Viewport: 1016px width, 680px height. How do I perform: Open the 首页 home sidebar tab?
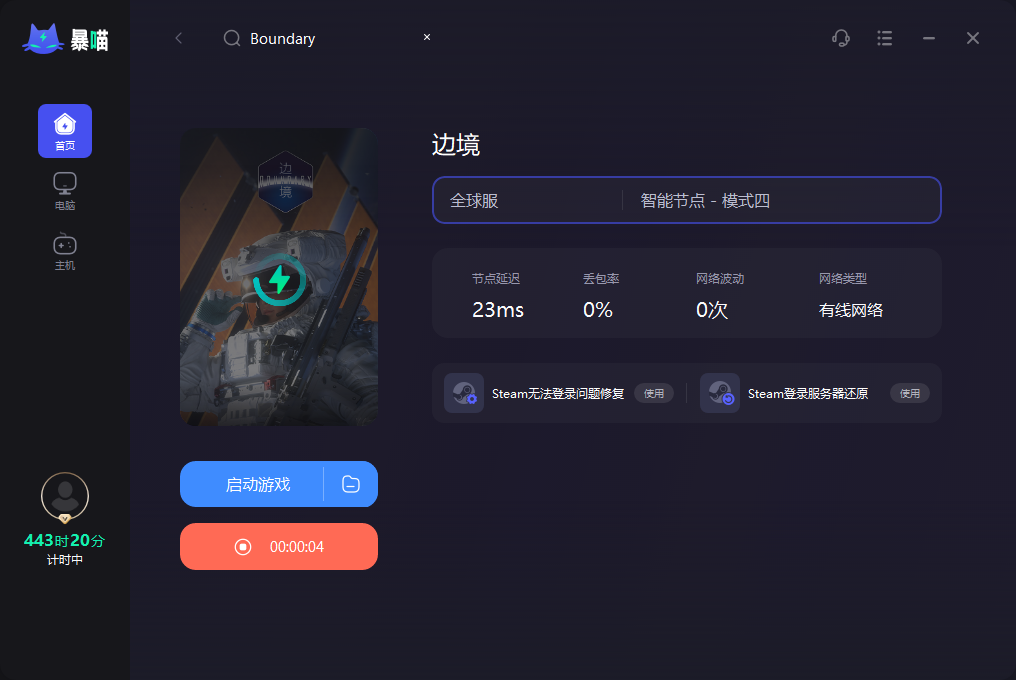pyautogui.click(x=65, y=131)
